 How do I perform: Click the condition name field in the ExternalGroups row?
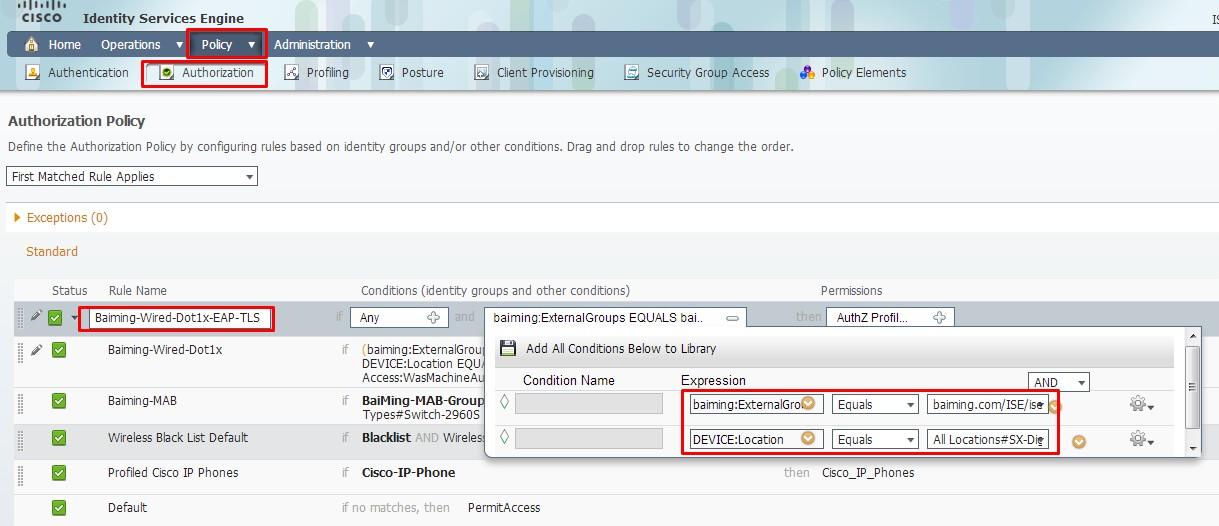click(589, 404)
